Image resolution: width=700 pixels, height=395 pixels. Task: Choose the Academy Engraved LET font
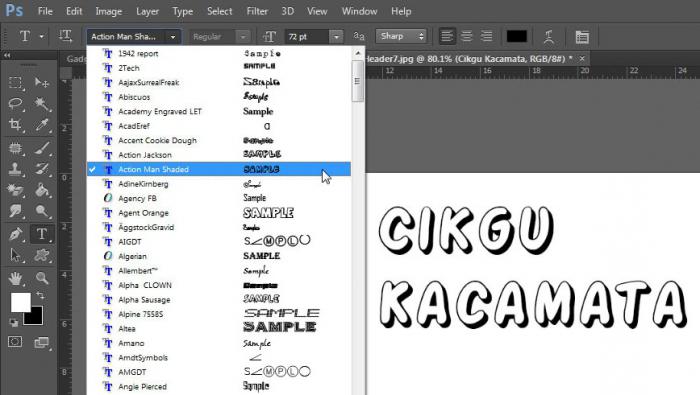point(219,112)
